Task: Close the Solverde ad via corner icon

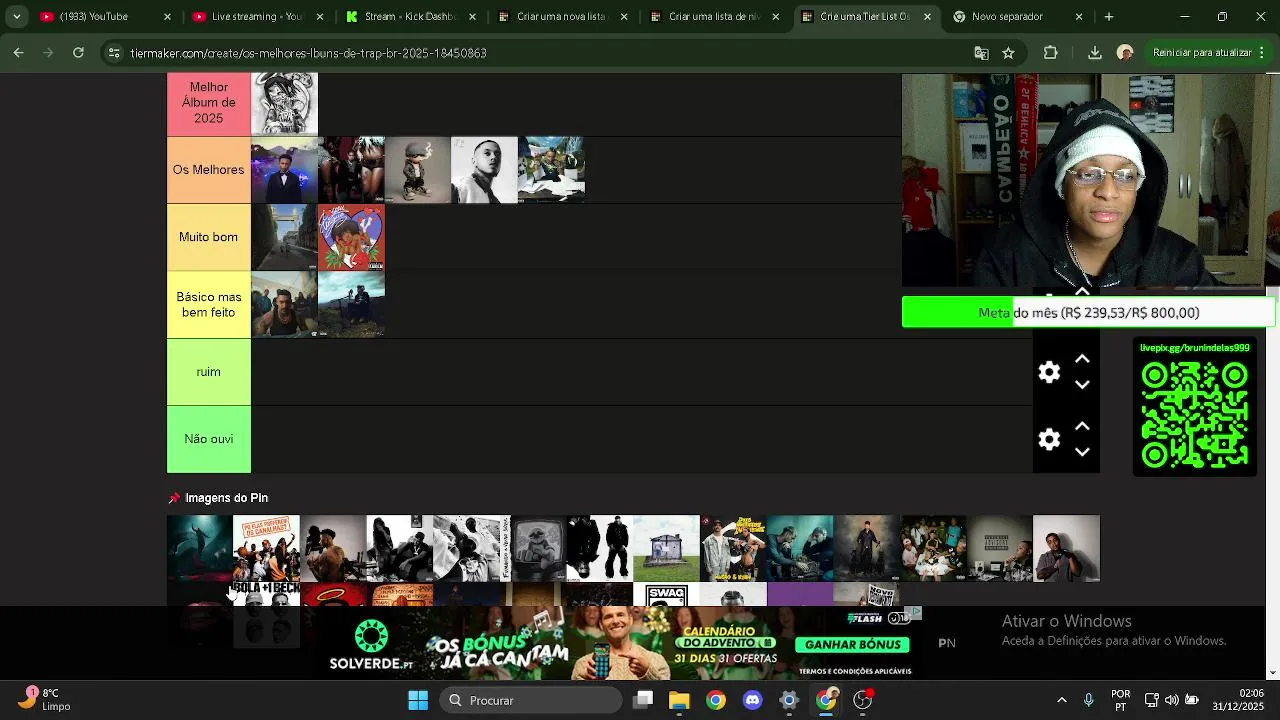Action: [915, 610]
